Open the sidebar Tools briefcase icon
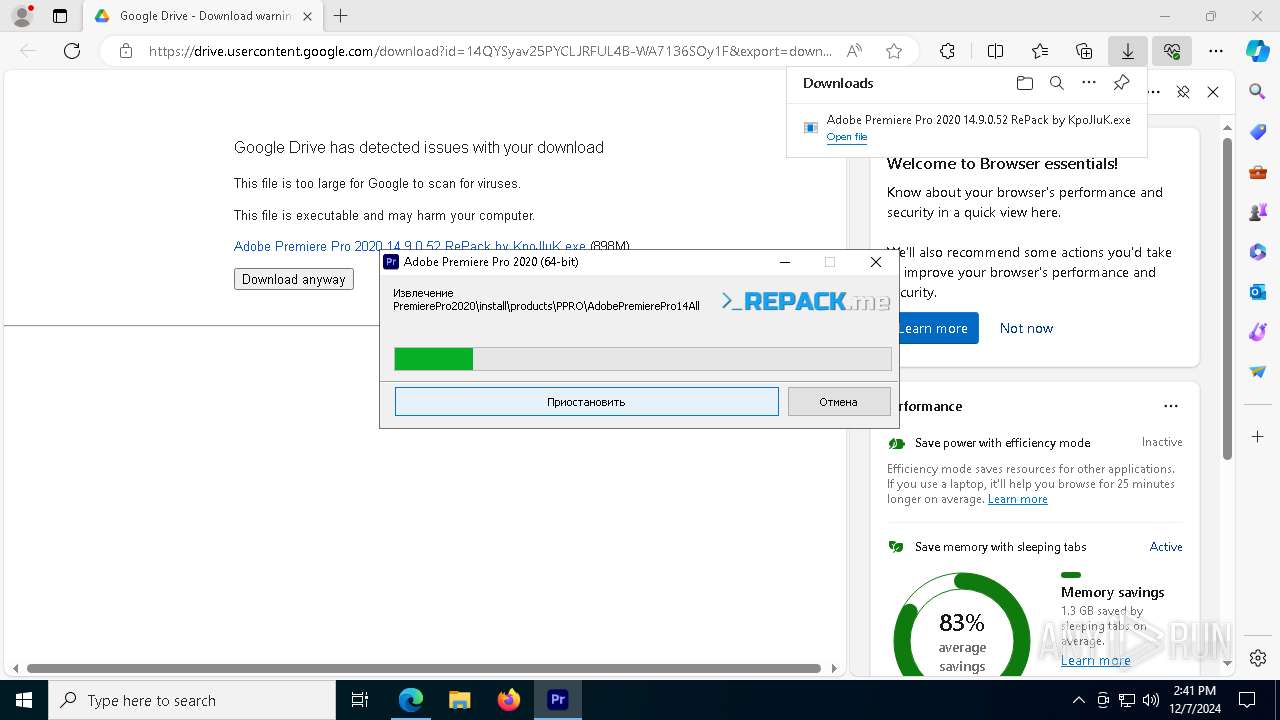The width and height of the screenshot is (1280, 720). click(x=1258, y=172)
